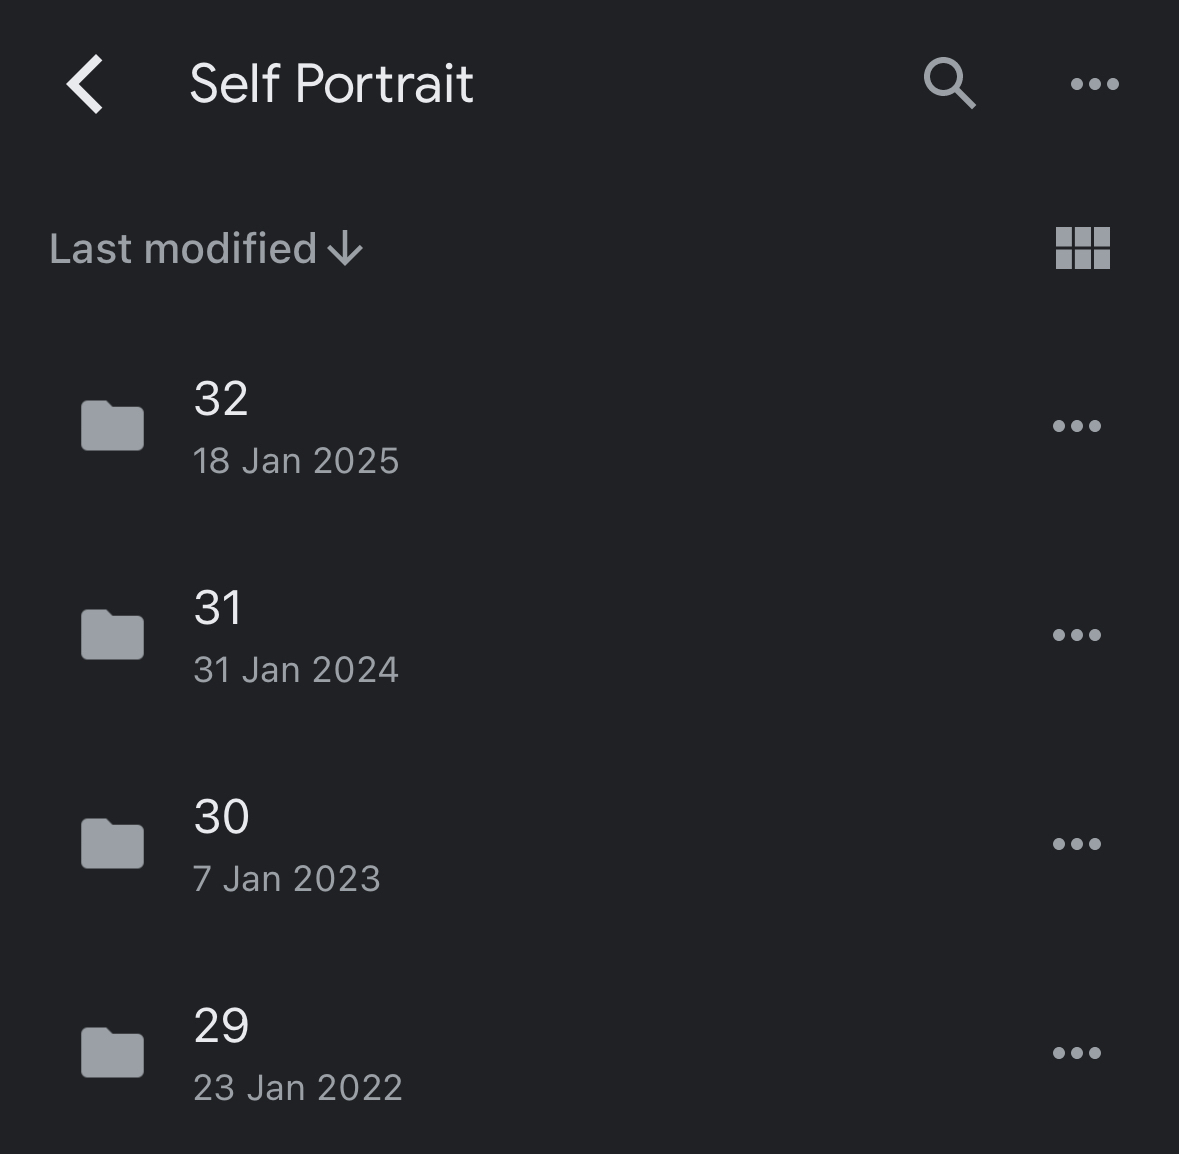The width and height of the screenshot is (1179, 1154).
Task: Open the folder named 30
Action: click(x=221, y=817)
